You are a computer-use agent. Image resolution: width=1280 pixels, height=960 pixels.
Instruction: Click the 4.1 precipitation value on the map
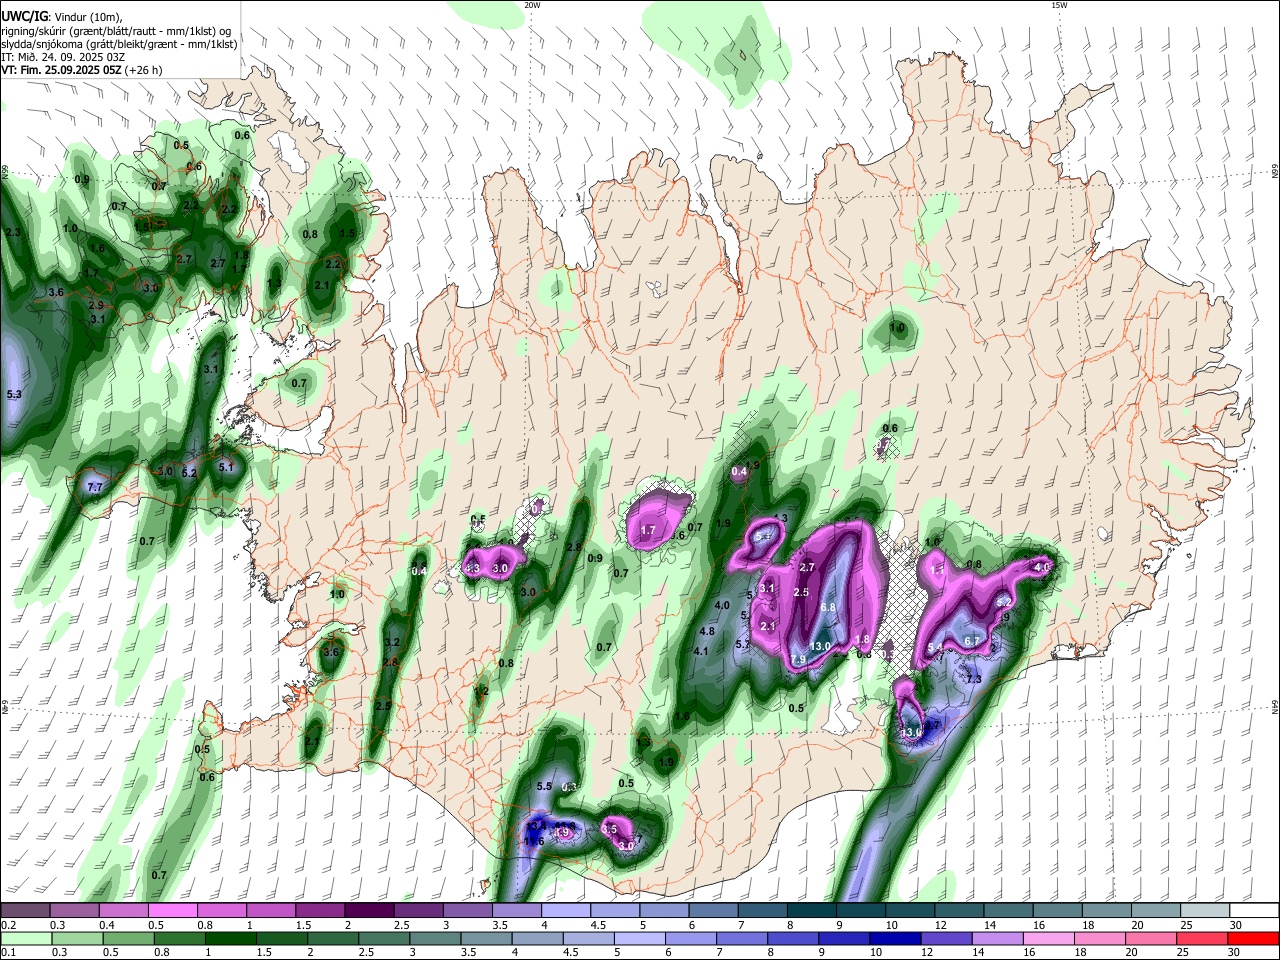pos(701,651)
